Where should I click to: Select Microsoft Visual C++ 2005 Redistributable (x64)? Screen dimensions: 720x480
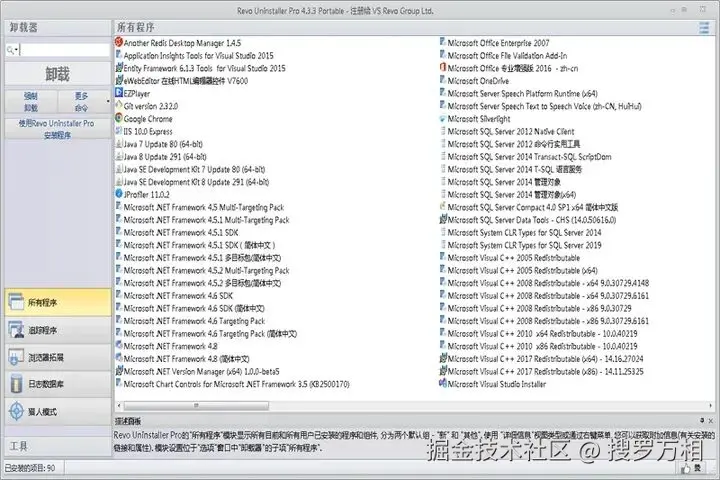[523, 270]
